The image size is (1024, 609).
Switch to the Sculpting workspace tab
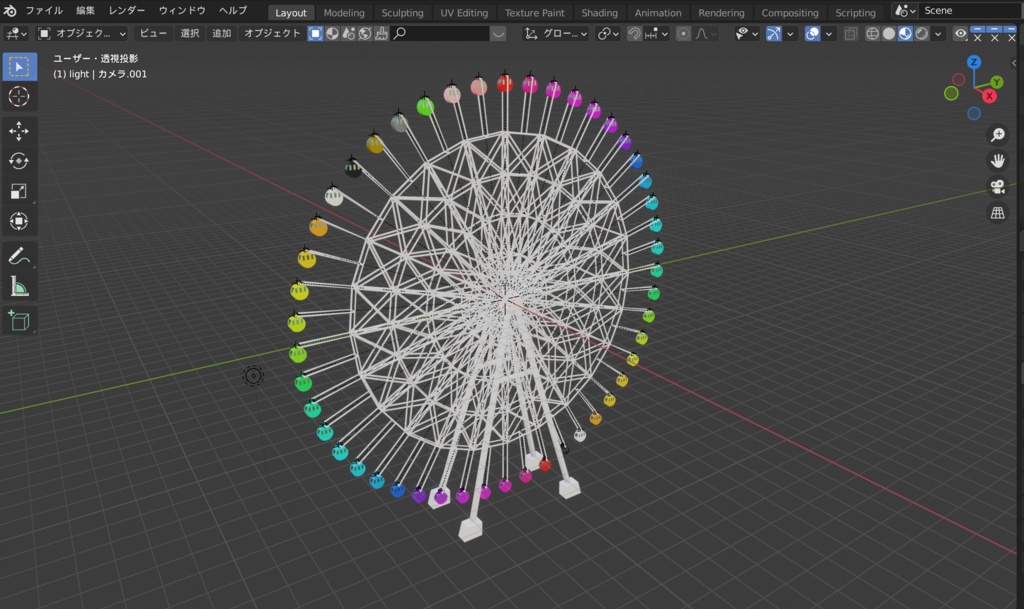click(402, 12)
